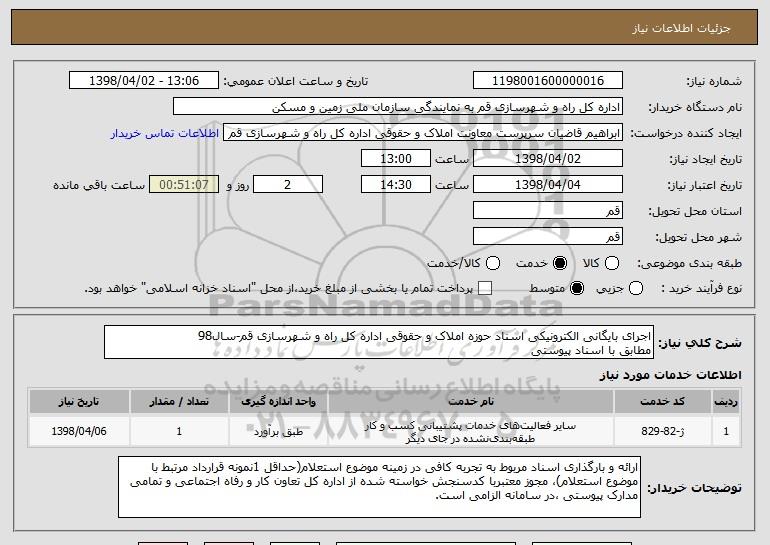This screenshot has height=545, width=770.
Task: Click the واحد اندازه گیری column header
Action: click(x=278, y=402)
